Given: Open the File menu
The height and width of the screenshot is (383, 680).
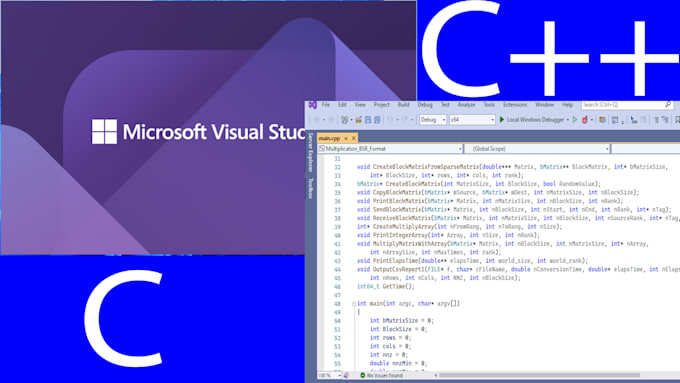Looking at the screenshot, I should click(326, 105).
